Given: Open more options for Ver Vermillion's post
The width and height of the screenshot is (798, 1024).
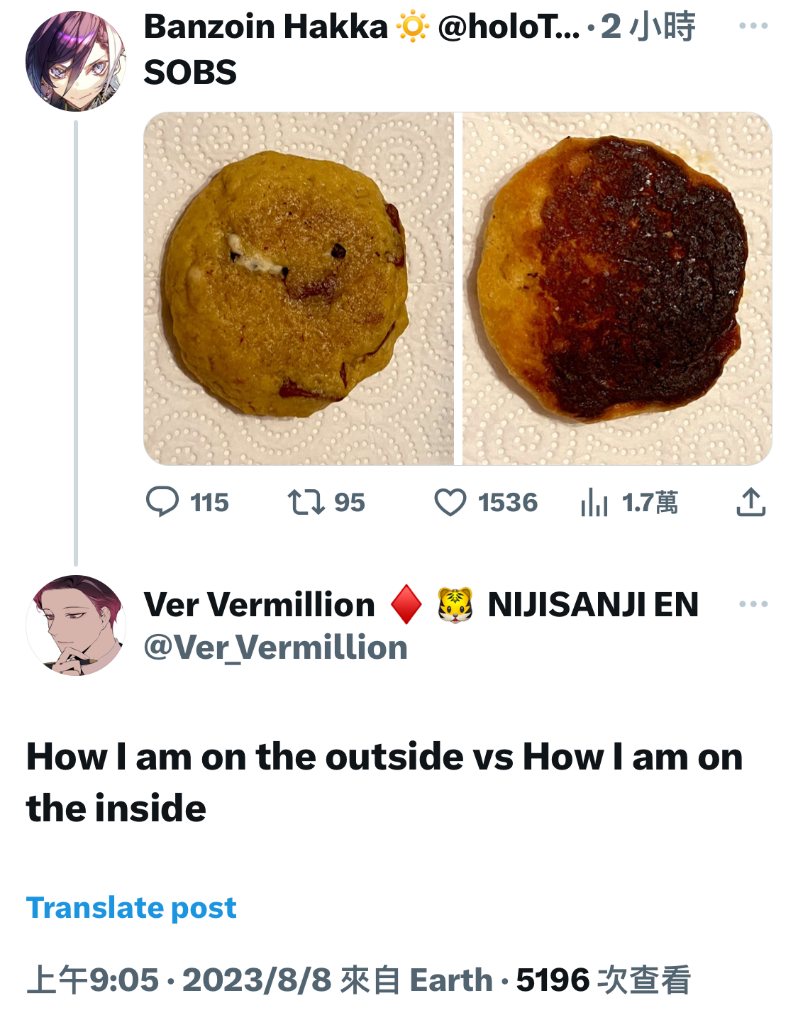Looking at the screenshot, I should (x=753, y=604).
